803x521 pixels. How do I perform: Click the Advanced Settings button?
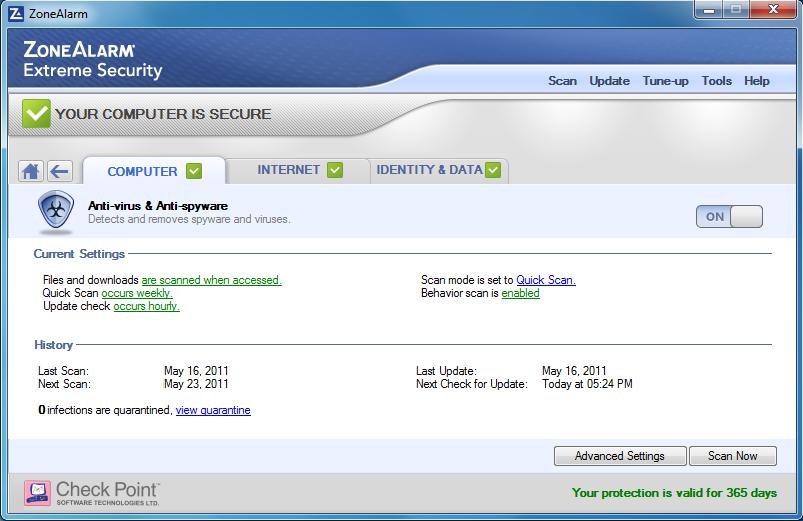click(620, 456)
